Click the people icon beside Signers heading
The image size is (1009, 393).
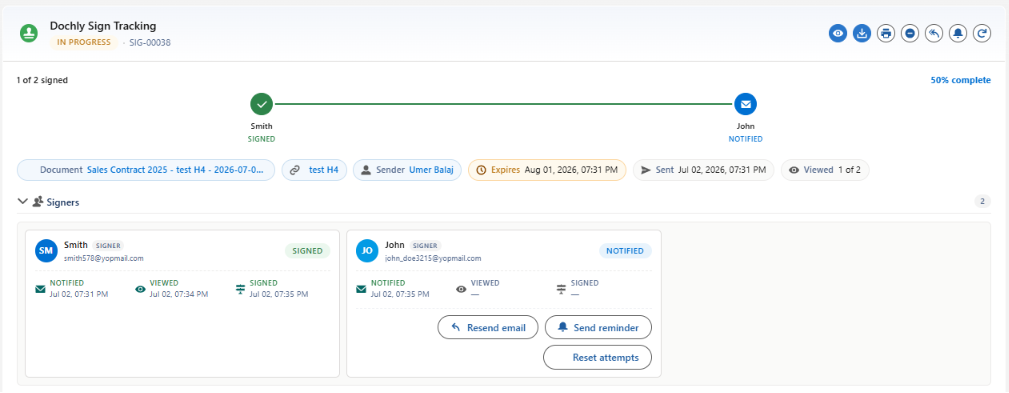coord(38,202)
